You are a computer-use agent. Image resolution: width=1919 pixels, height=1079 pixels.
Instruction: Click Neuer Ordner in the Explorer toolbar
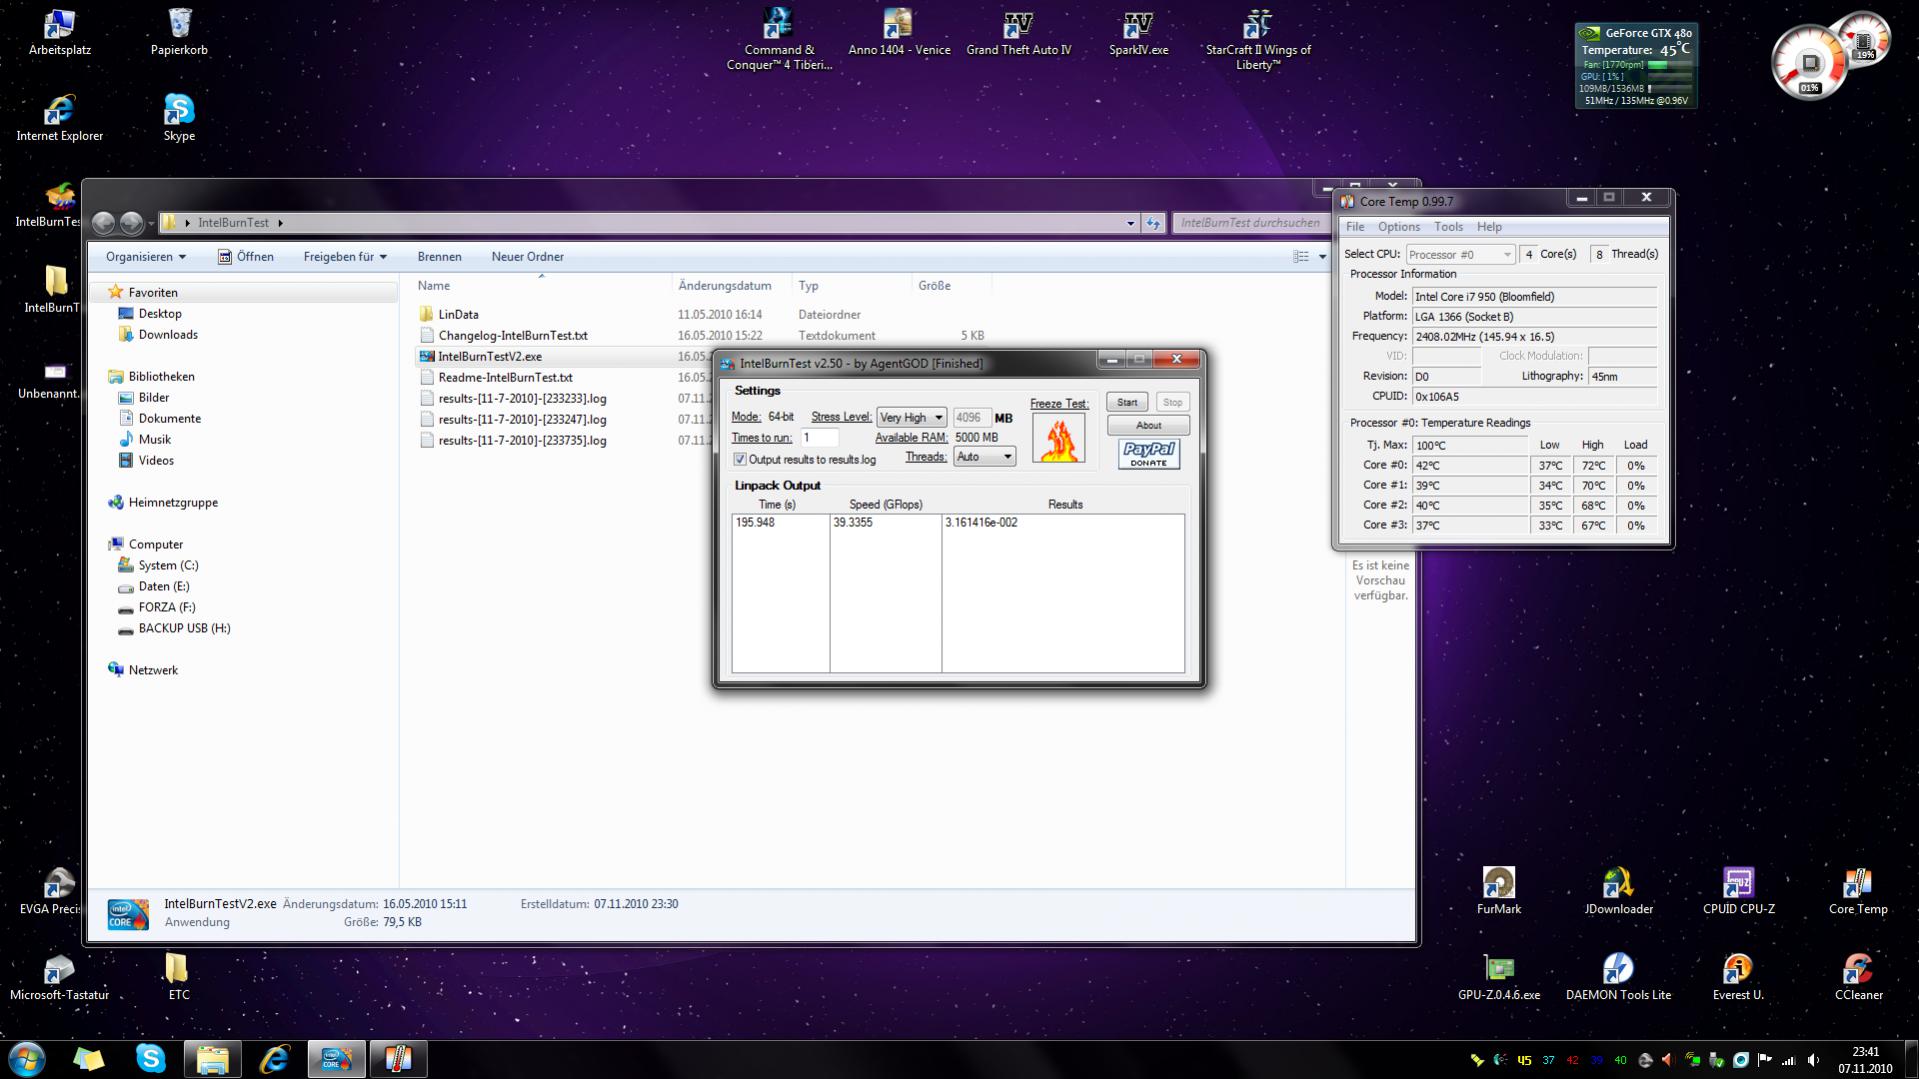pos(527,257)
